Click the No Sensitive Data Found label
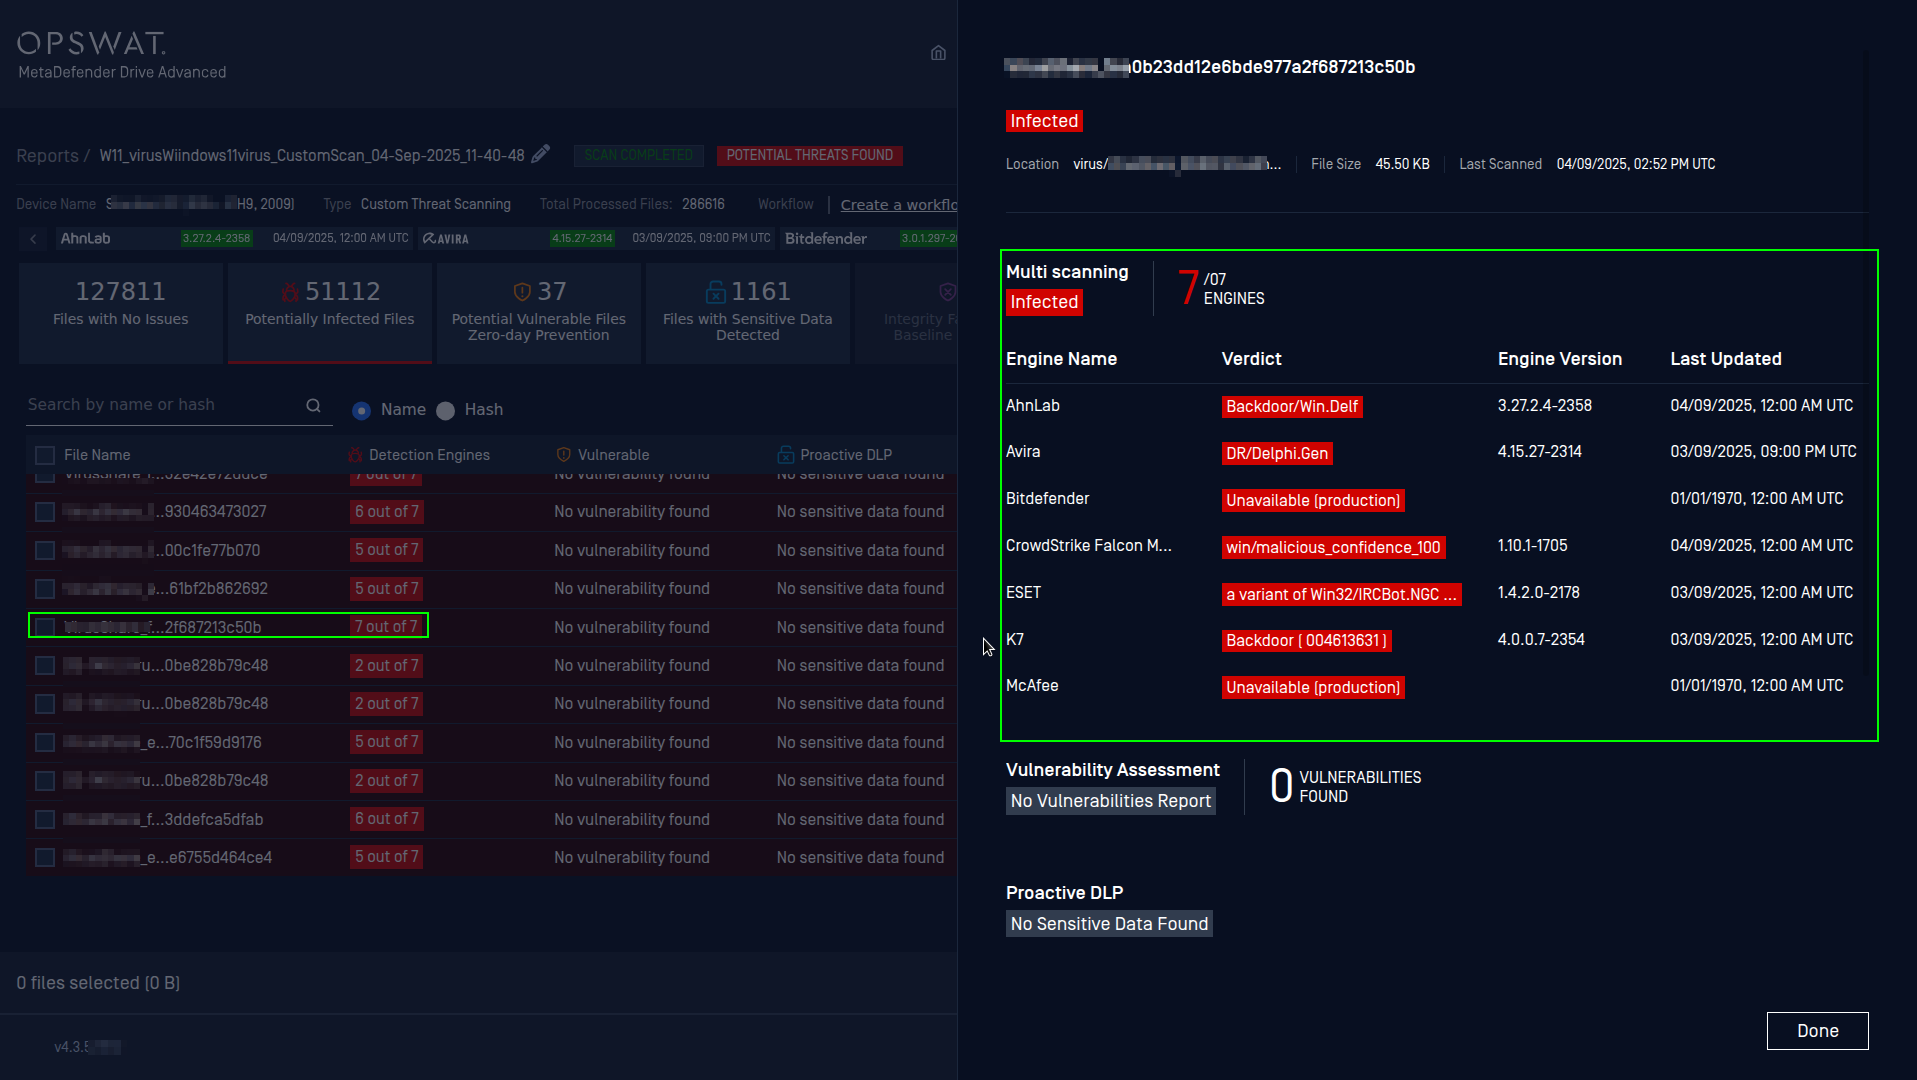This screenshot has width=1917, height=1080. (x=1109, y=924)
